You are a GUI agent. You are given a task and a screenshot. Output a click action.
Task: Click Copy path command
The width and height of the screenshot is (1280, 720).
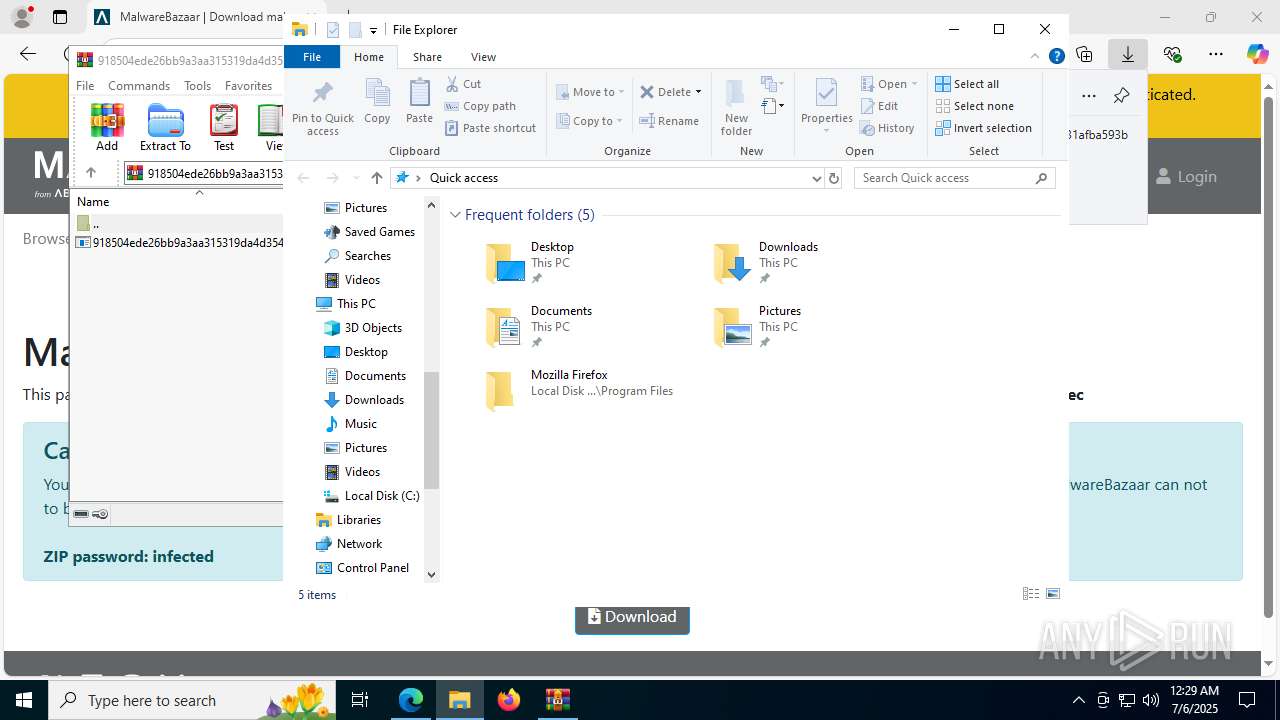(480, 106)
